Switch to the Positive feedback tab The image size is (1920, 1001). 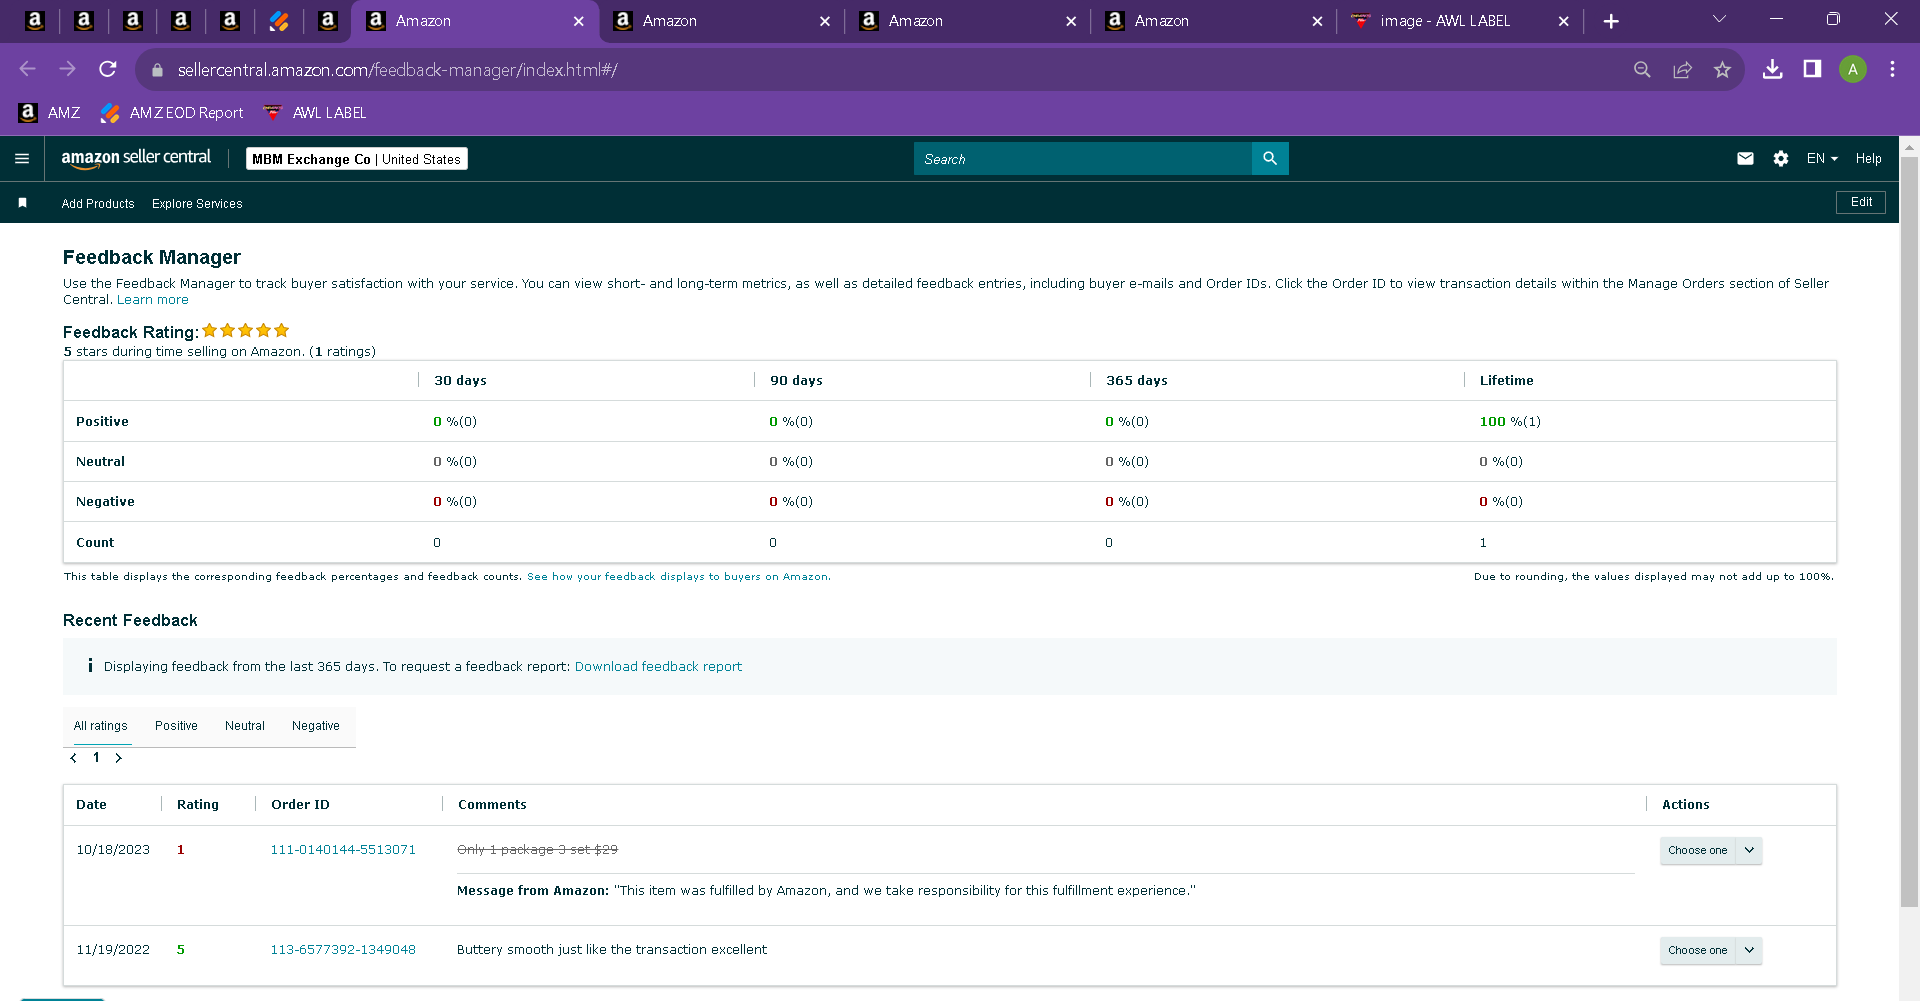pyautogui.click(x=176, y=726)
